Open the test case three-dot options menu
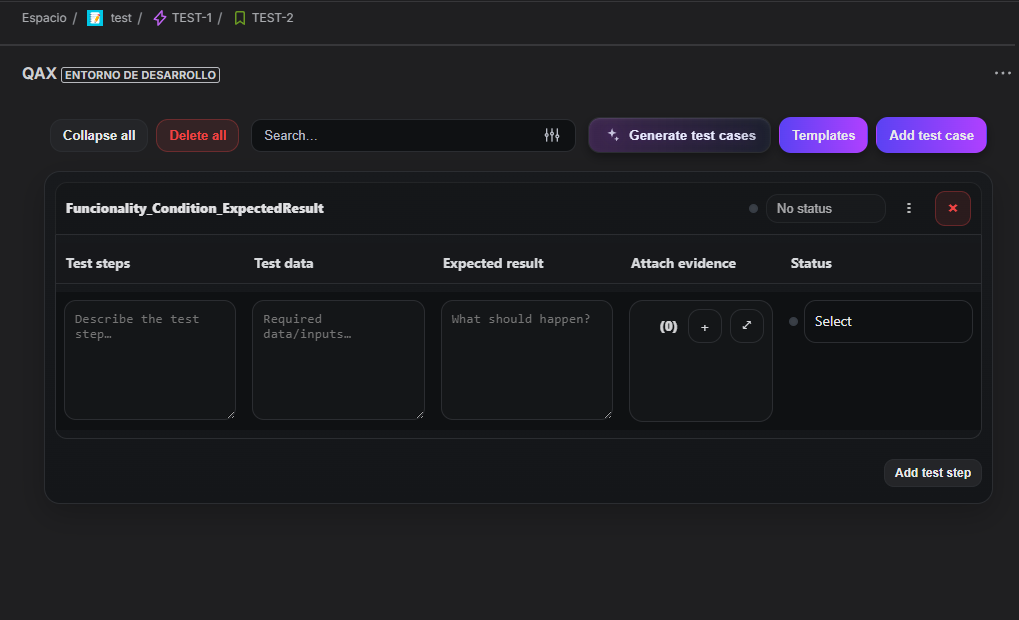1019x620 pixels. (x=909, y=209)
